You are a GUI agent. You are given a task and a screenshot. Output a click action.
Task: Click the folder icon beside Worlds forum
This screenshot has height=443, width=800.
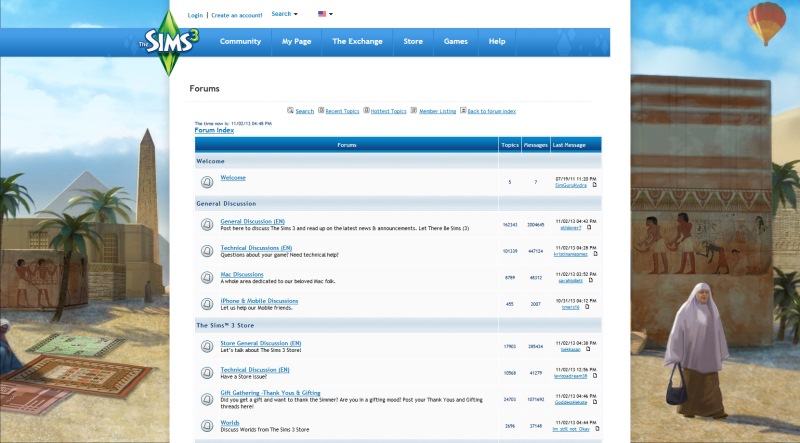pyautogui.click(x=207, y=426)
